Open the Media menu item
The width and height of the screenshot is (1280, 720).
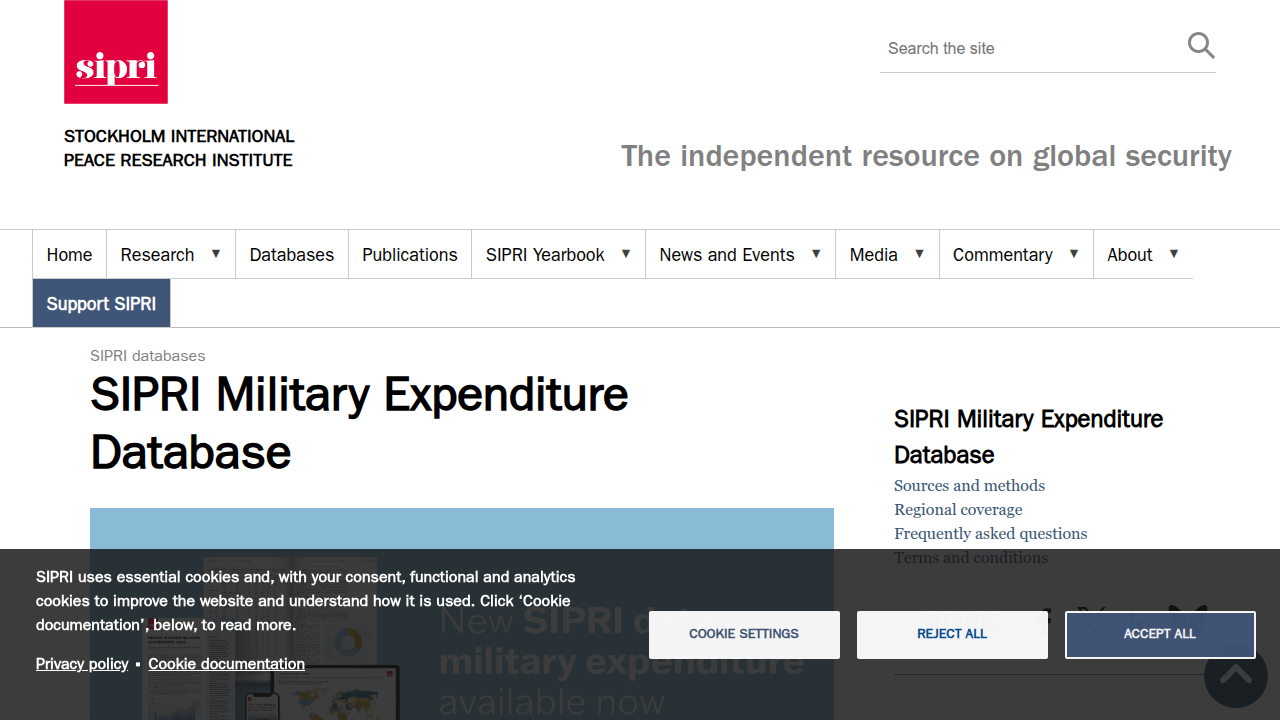(x=874, y=255)
